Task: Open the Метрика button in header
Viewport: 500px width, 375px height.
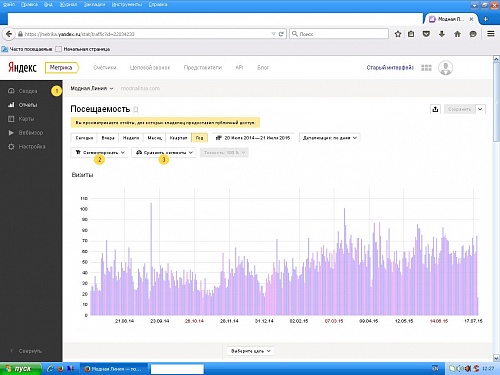Action: 61,68
